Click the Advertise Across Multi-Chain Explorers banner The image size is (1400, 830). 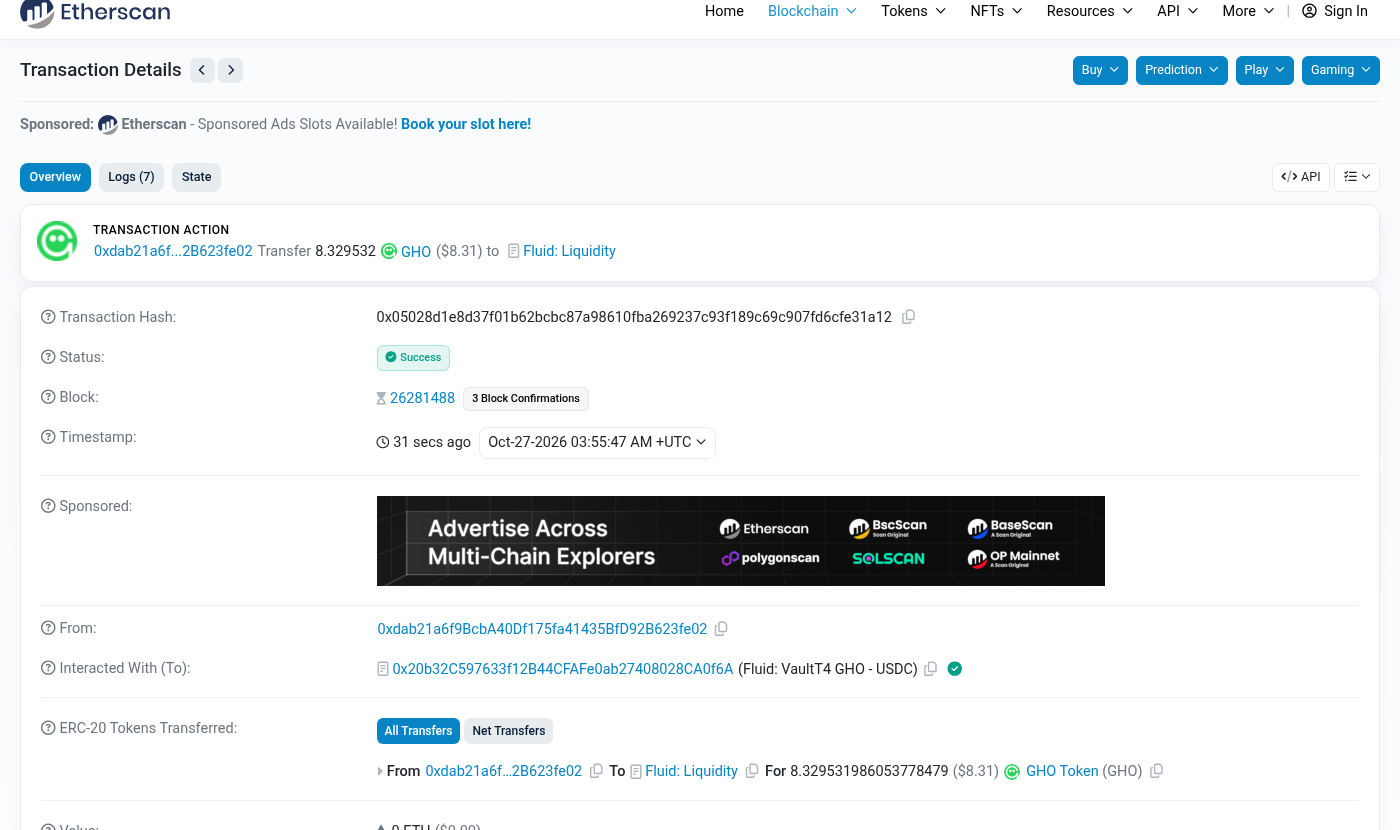tap(741, 541)
